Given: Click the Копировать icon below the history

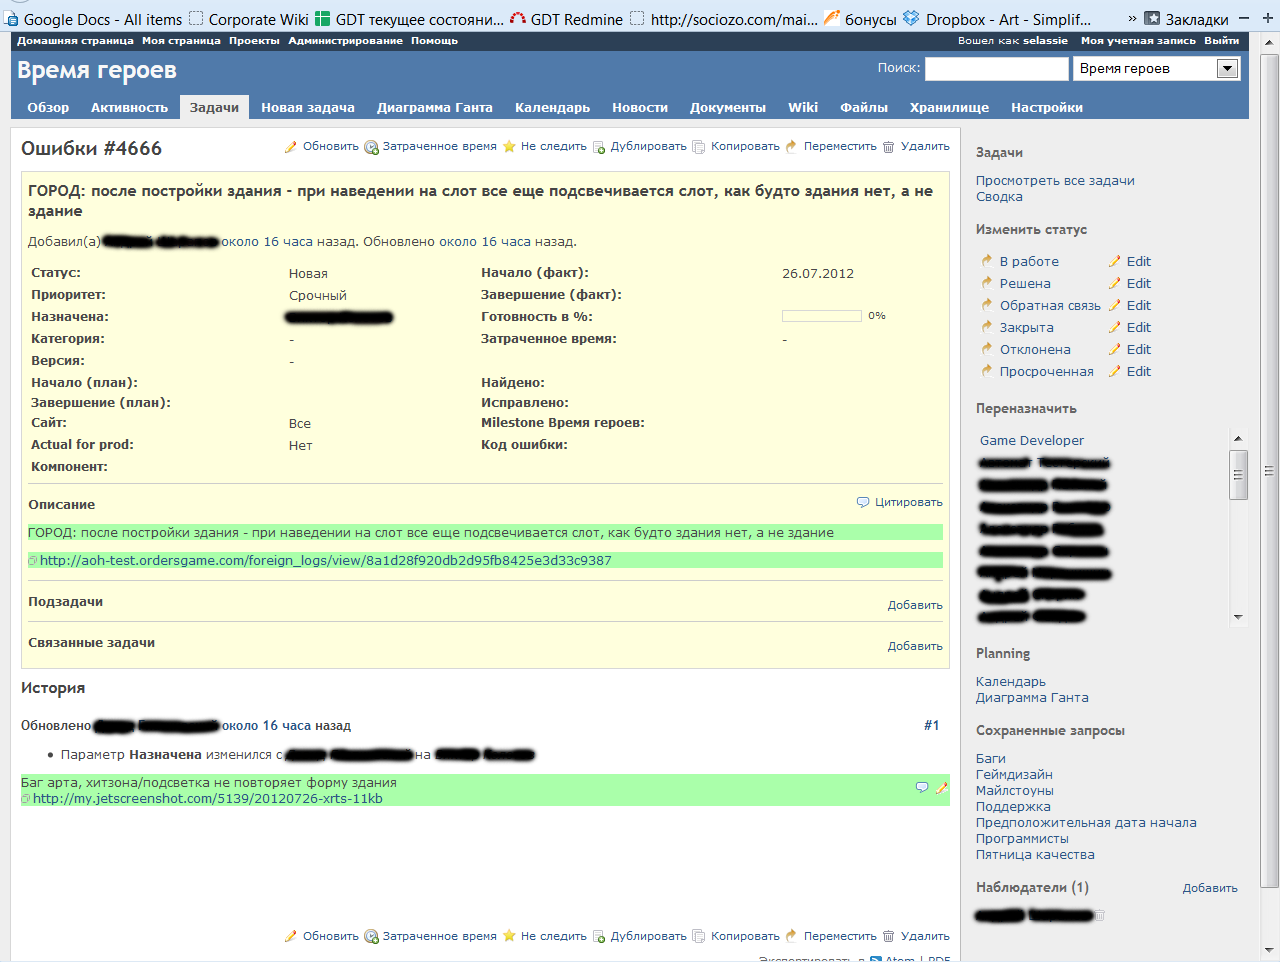Looking at the screenshot, I should [699, 937].
